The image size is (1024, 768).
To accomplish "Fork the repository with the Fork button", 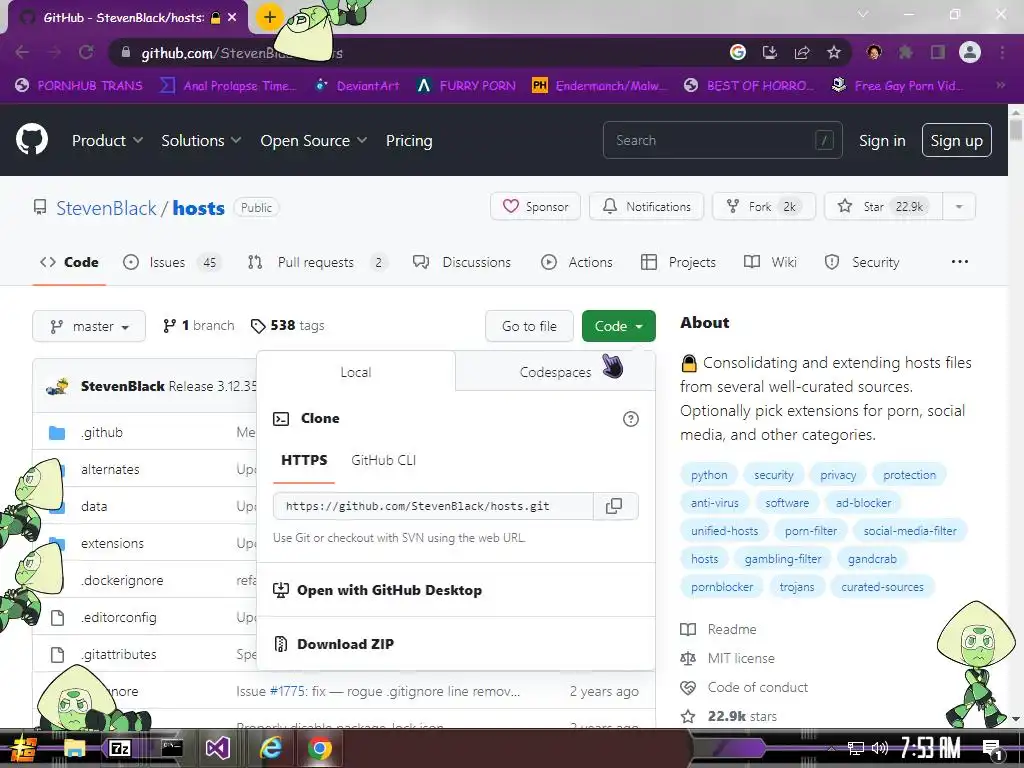I will click(763, 206).
